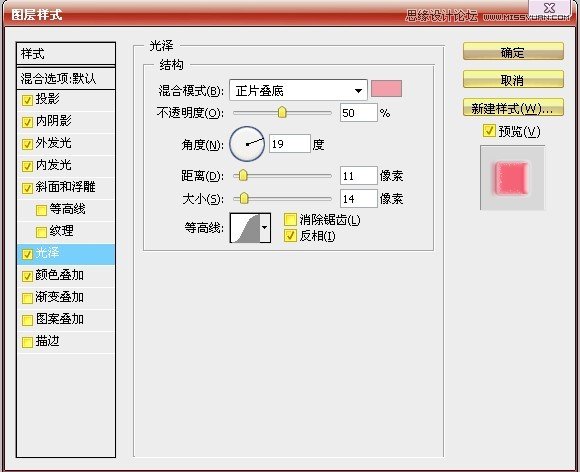Enable the 纹理 texture checkbox

41,232
